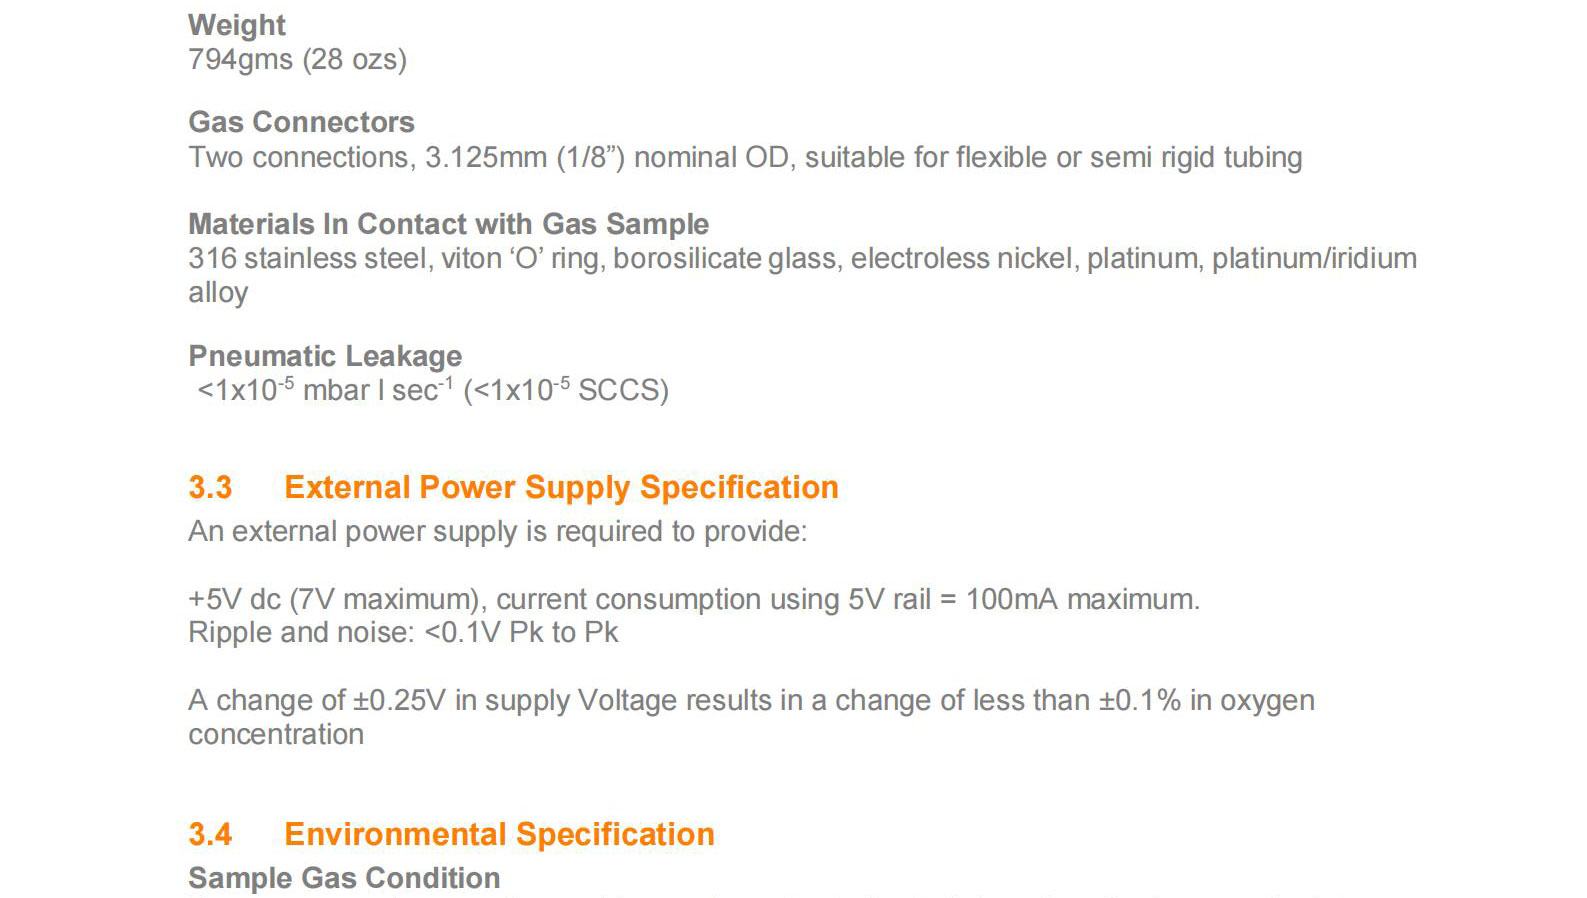The height and width of the screenshot is (898, 1587).
Task: Click the "Ripple and noise" line
Action: [403, 633]
